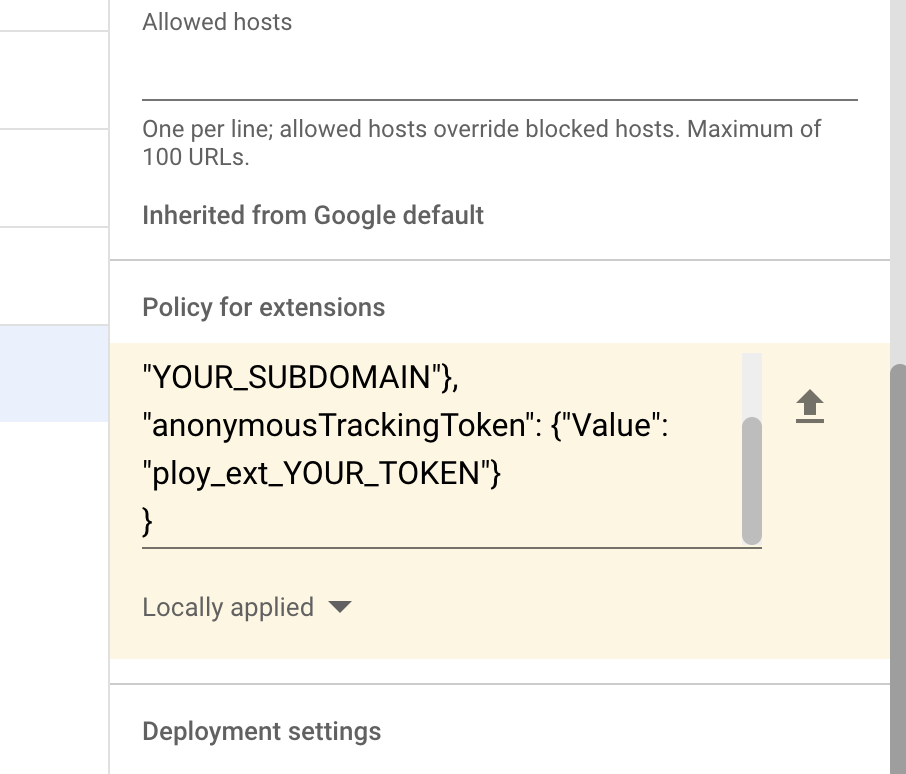Click the upload policy file icon
This screenshot has width=906, height=774.
tap(810, 407)
